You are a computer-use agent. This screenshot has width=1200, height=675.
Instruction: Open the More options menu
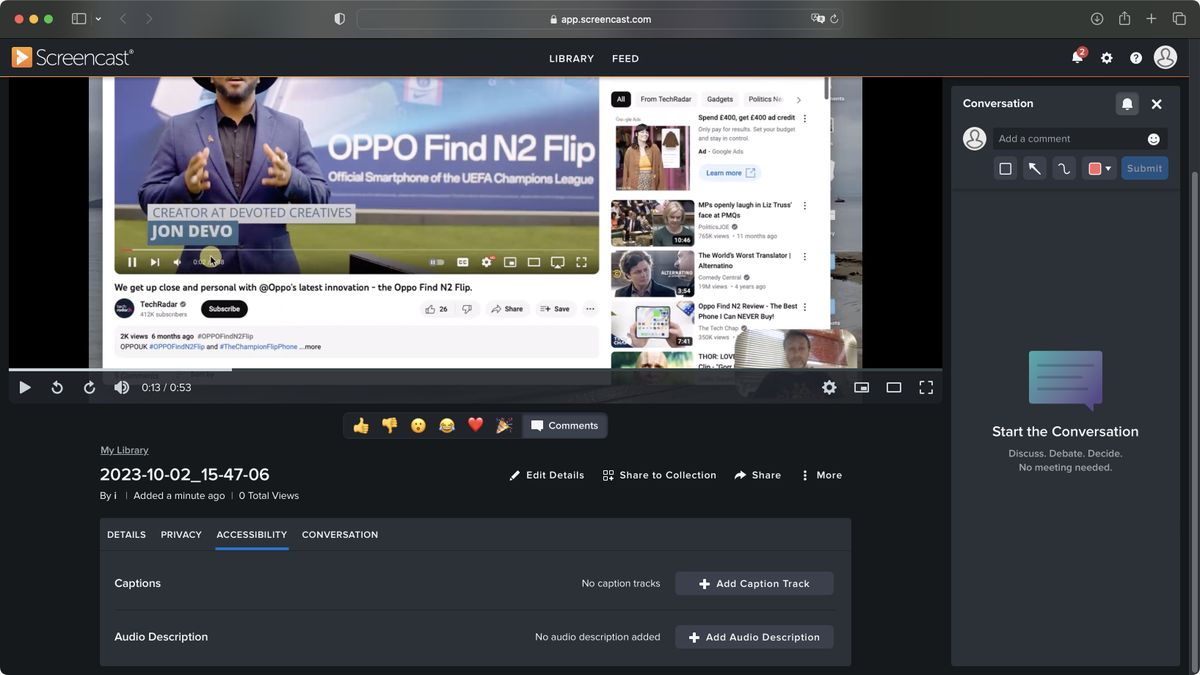click(820, 475)
